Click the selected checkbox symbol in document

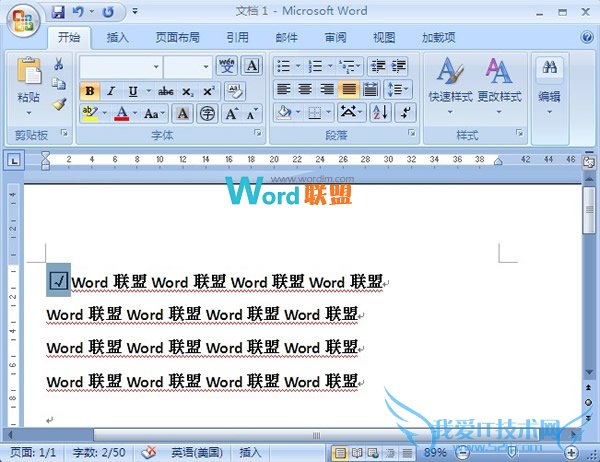[x=59, y=281]
